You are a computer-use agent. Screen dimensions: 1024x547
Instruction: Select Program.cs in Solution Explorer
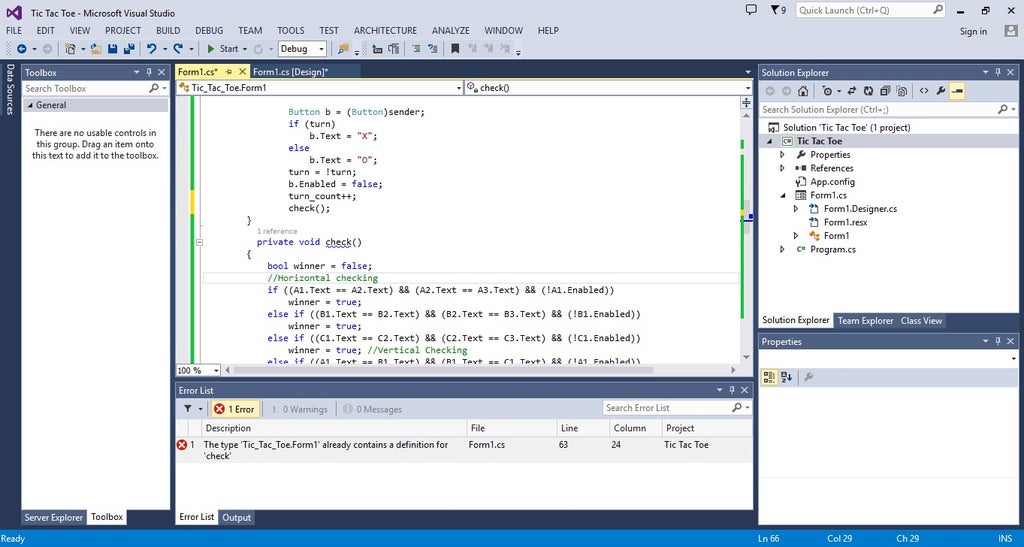pyautogui.click(x=832, y=249)
